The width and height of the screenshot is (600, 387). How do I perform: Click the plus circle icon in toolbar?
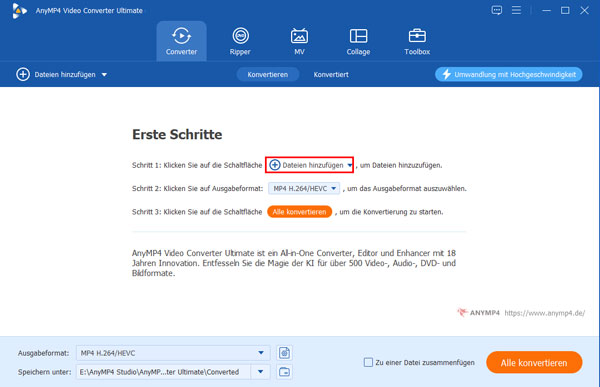click(x=23, y=74)
